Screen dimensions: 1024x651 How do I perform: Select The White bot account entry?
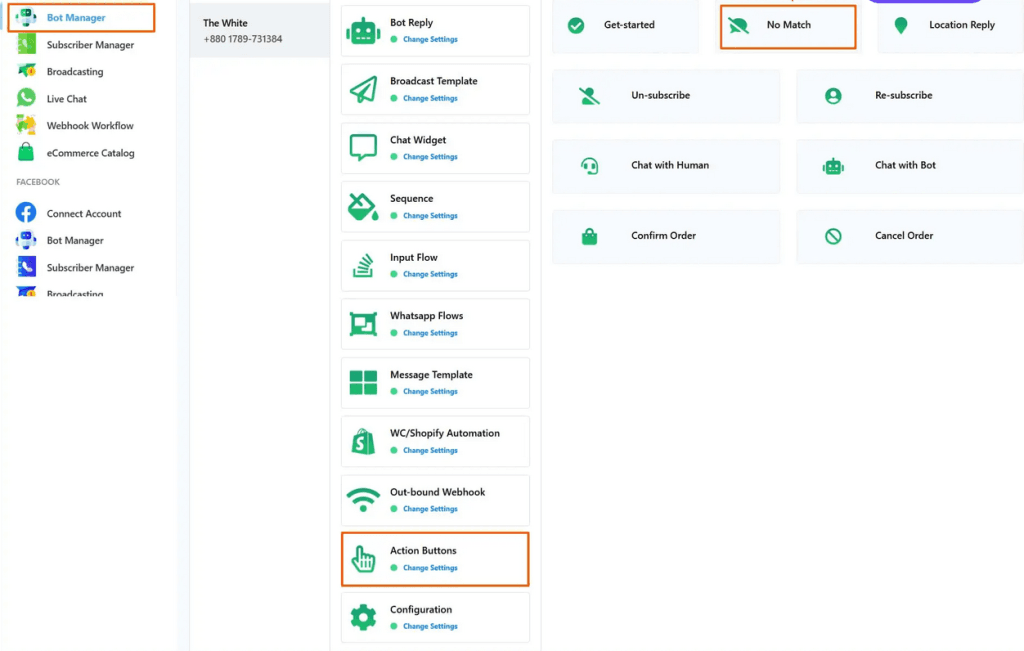tap(259, 30)
